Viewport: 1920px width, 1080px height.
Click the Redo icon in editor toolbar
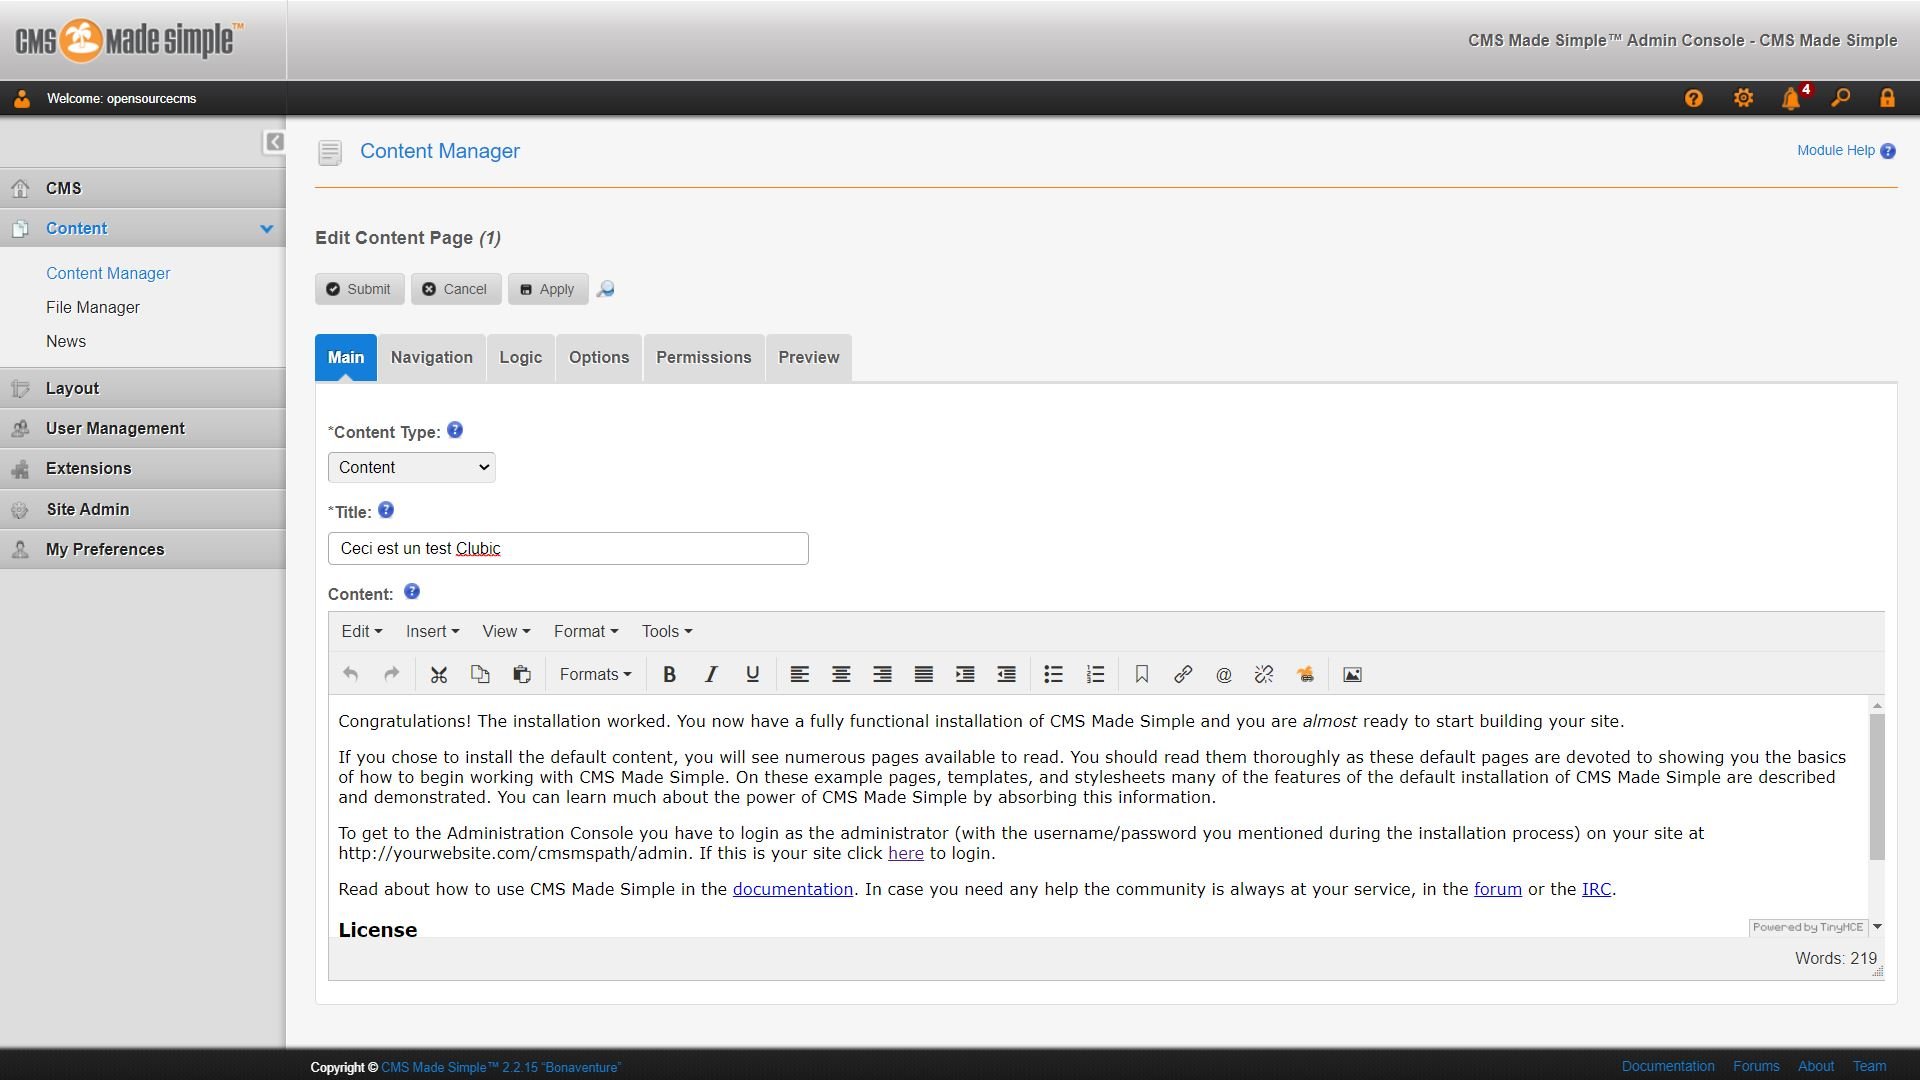tap(392, 675)
